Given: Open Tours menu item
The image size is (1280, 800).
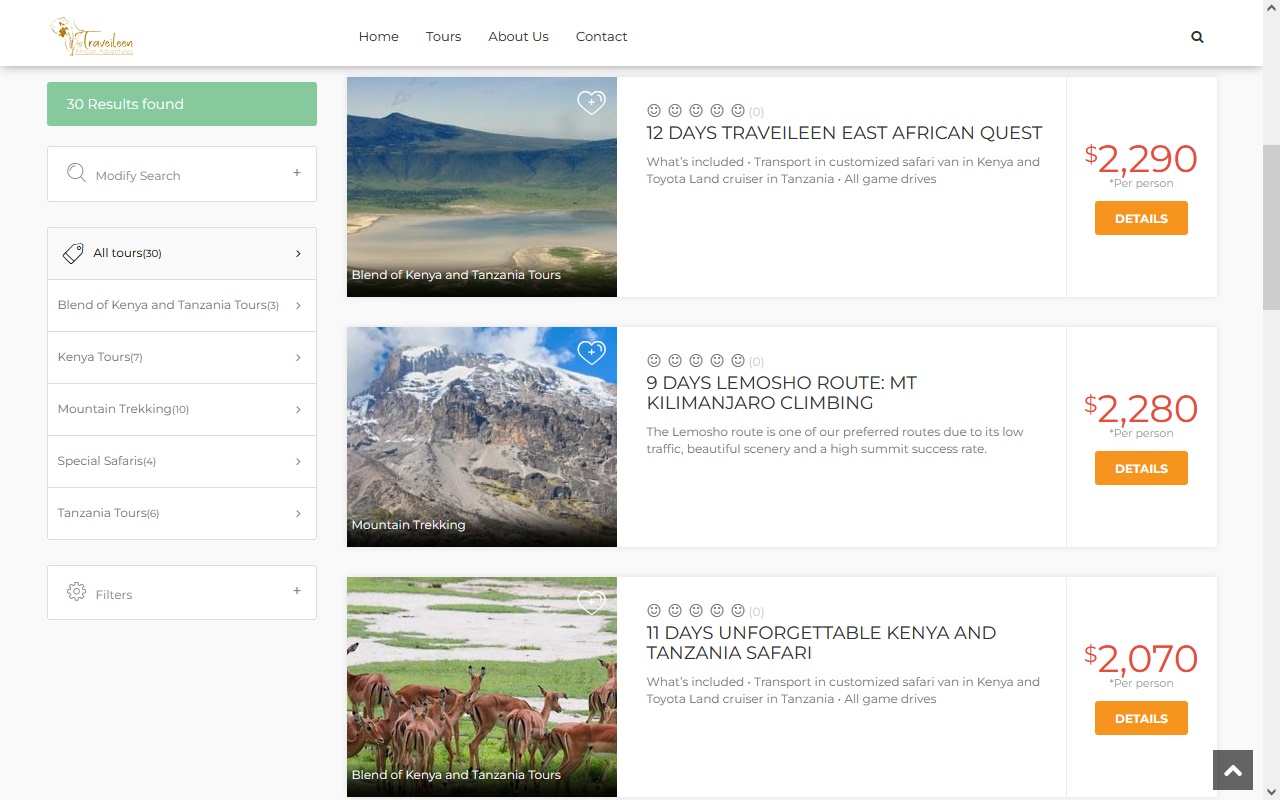Looking at the screenshot, I should (443, 37).
